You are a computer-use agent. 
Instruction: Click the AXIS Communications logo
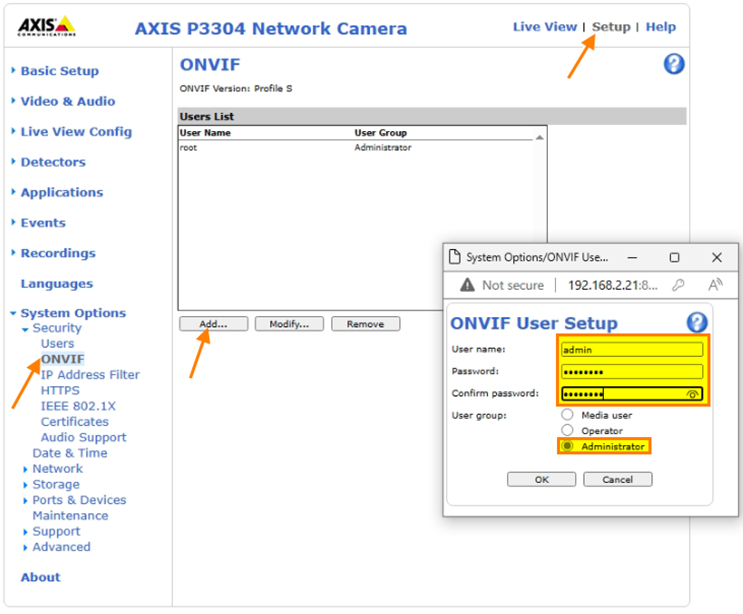(46, 26)
